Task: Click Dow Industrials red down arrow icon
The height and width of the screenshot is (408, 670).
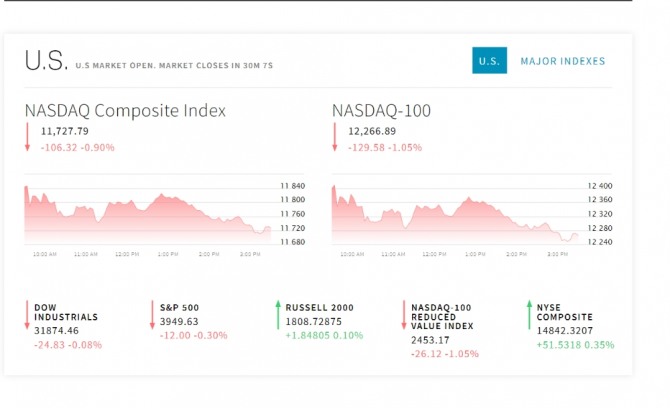Action: pyautogui.click(x=28, y=314)
